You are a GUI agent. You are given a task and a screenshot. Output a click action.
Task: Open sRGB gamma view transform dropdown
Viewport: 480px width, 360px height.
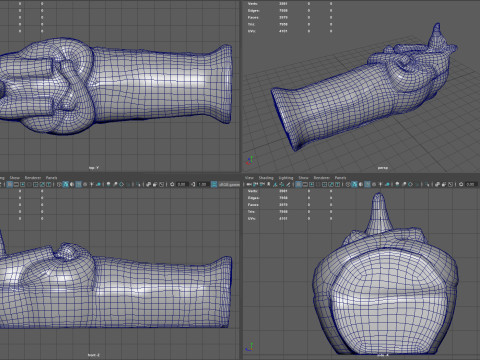click(x=229, y=184)
